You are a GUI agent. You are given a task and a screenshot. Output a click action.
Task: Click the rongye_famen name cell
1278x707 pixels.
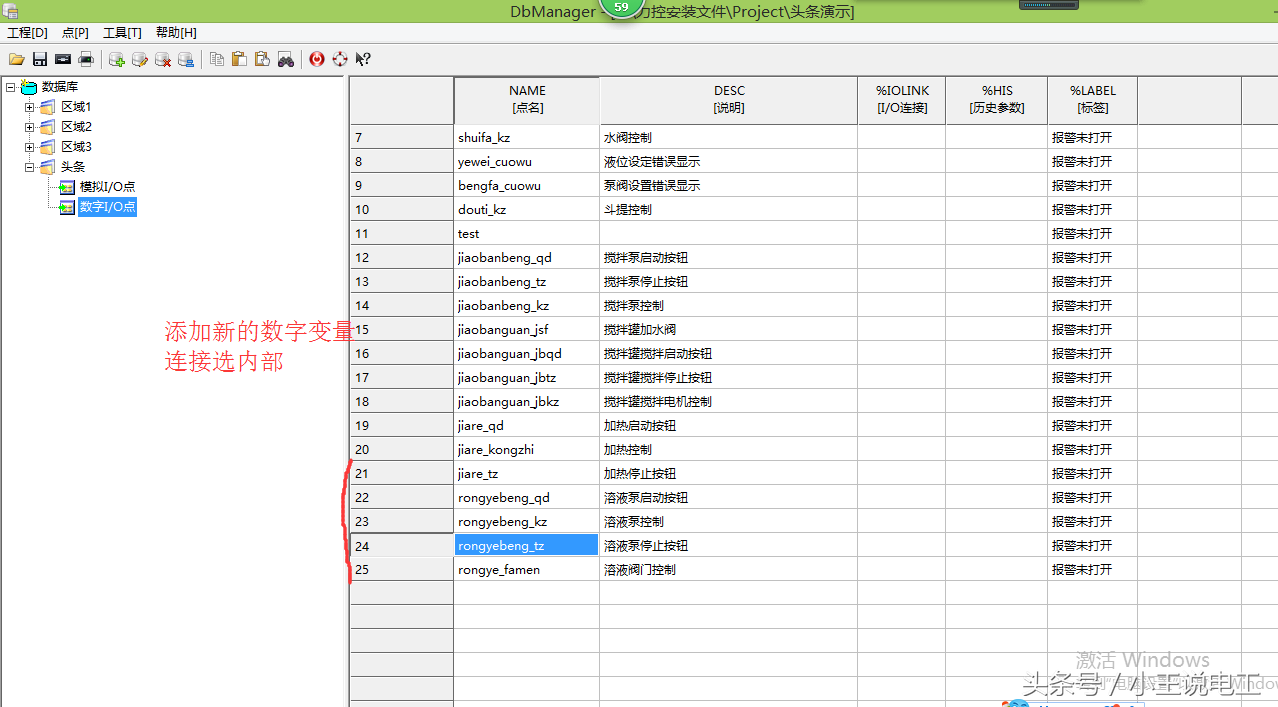click(x=527, y=569)
